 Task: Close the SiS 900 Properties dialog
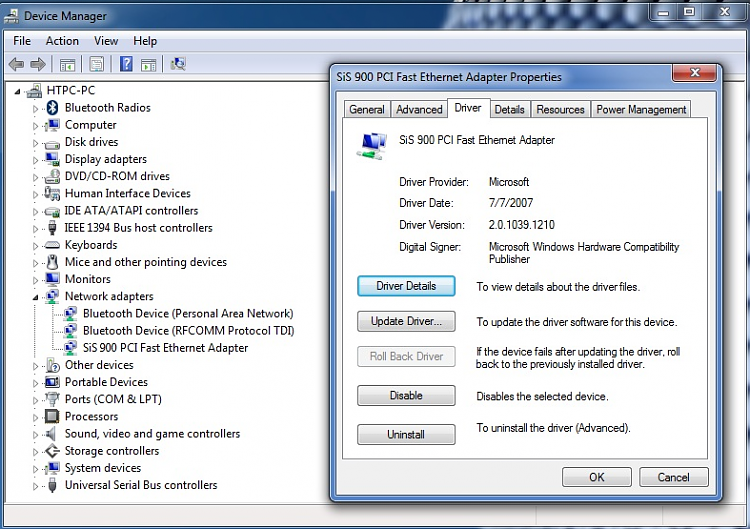[x=695, y=73]
